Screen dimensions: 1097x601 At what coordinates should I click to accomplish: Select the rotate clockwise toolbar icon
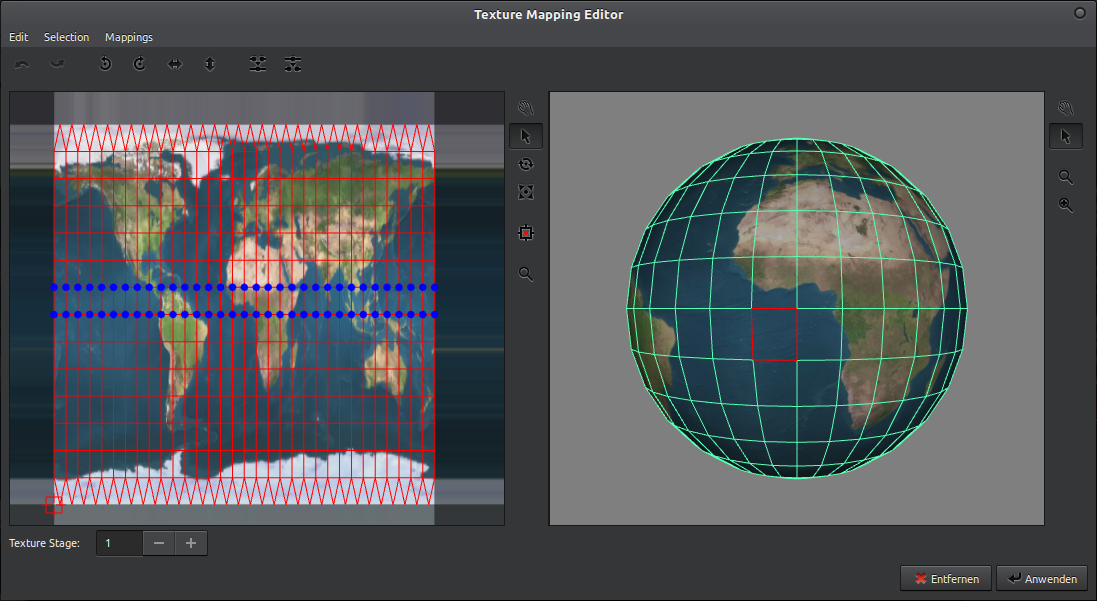140,63
